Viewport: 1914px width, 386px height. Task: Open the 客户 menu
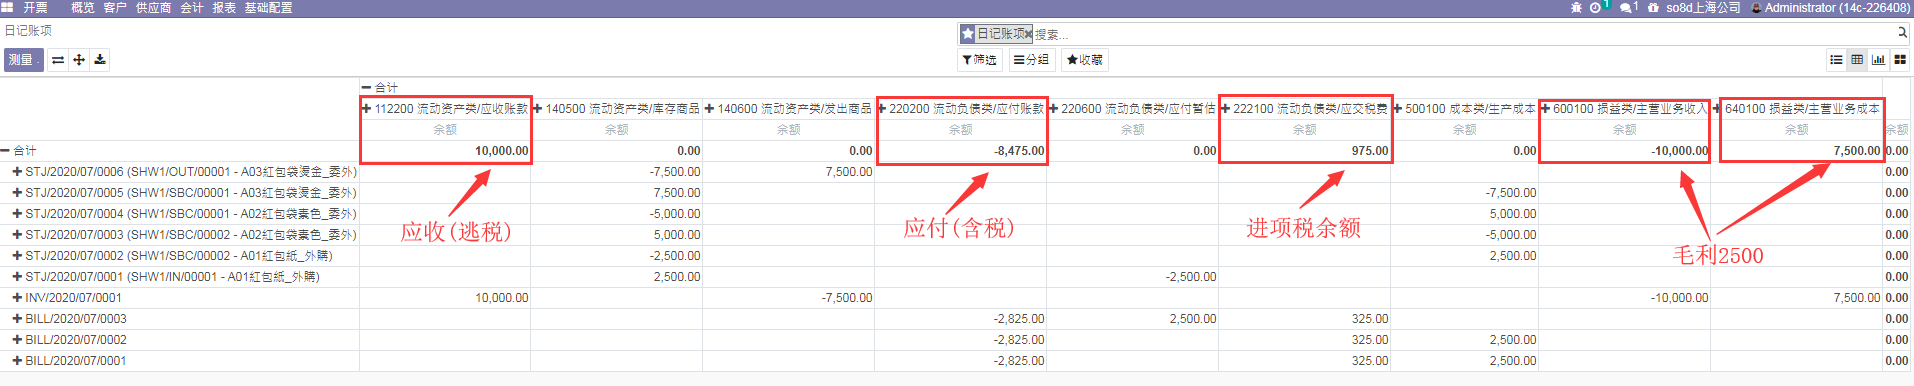[115, 7]
